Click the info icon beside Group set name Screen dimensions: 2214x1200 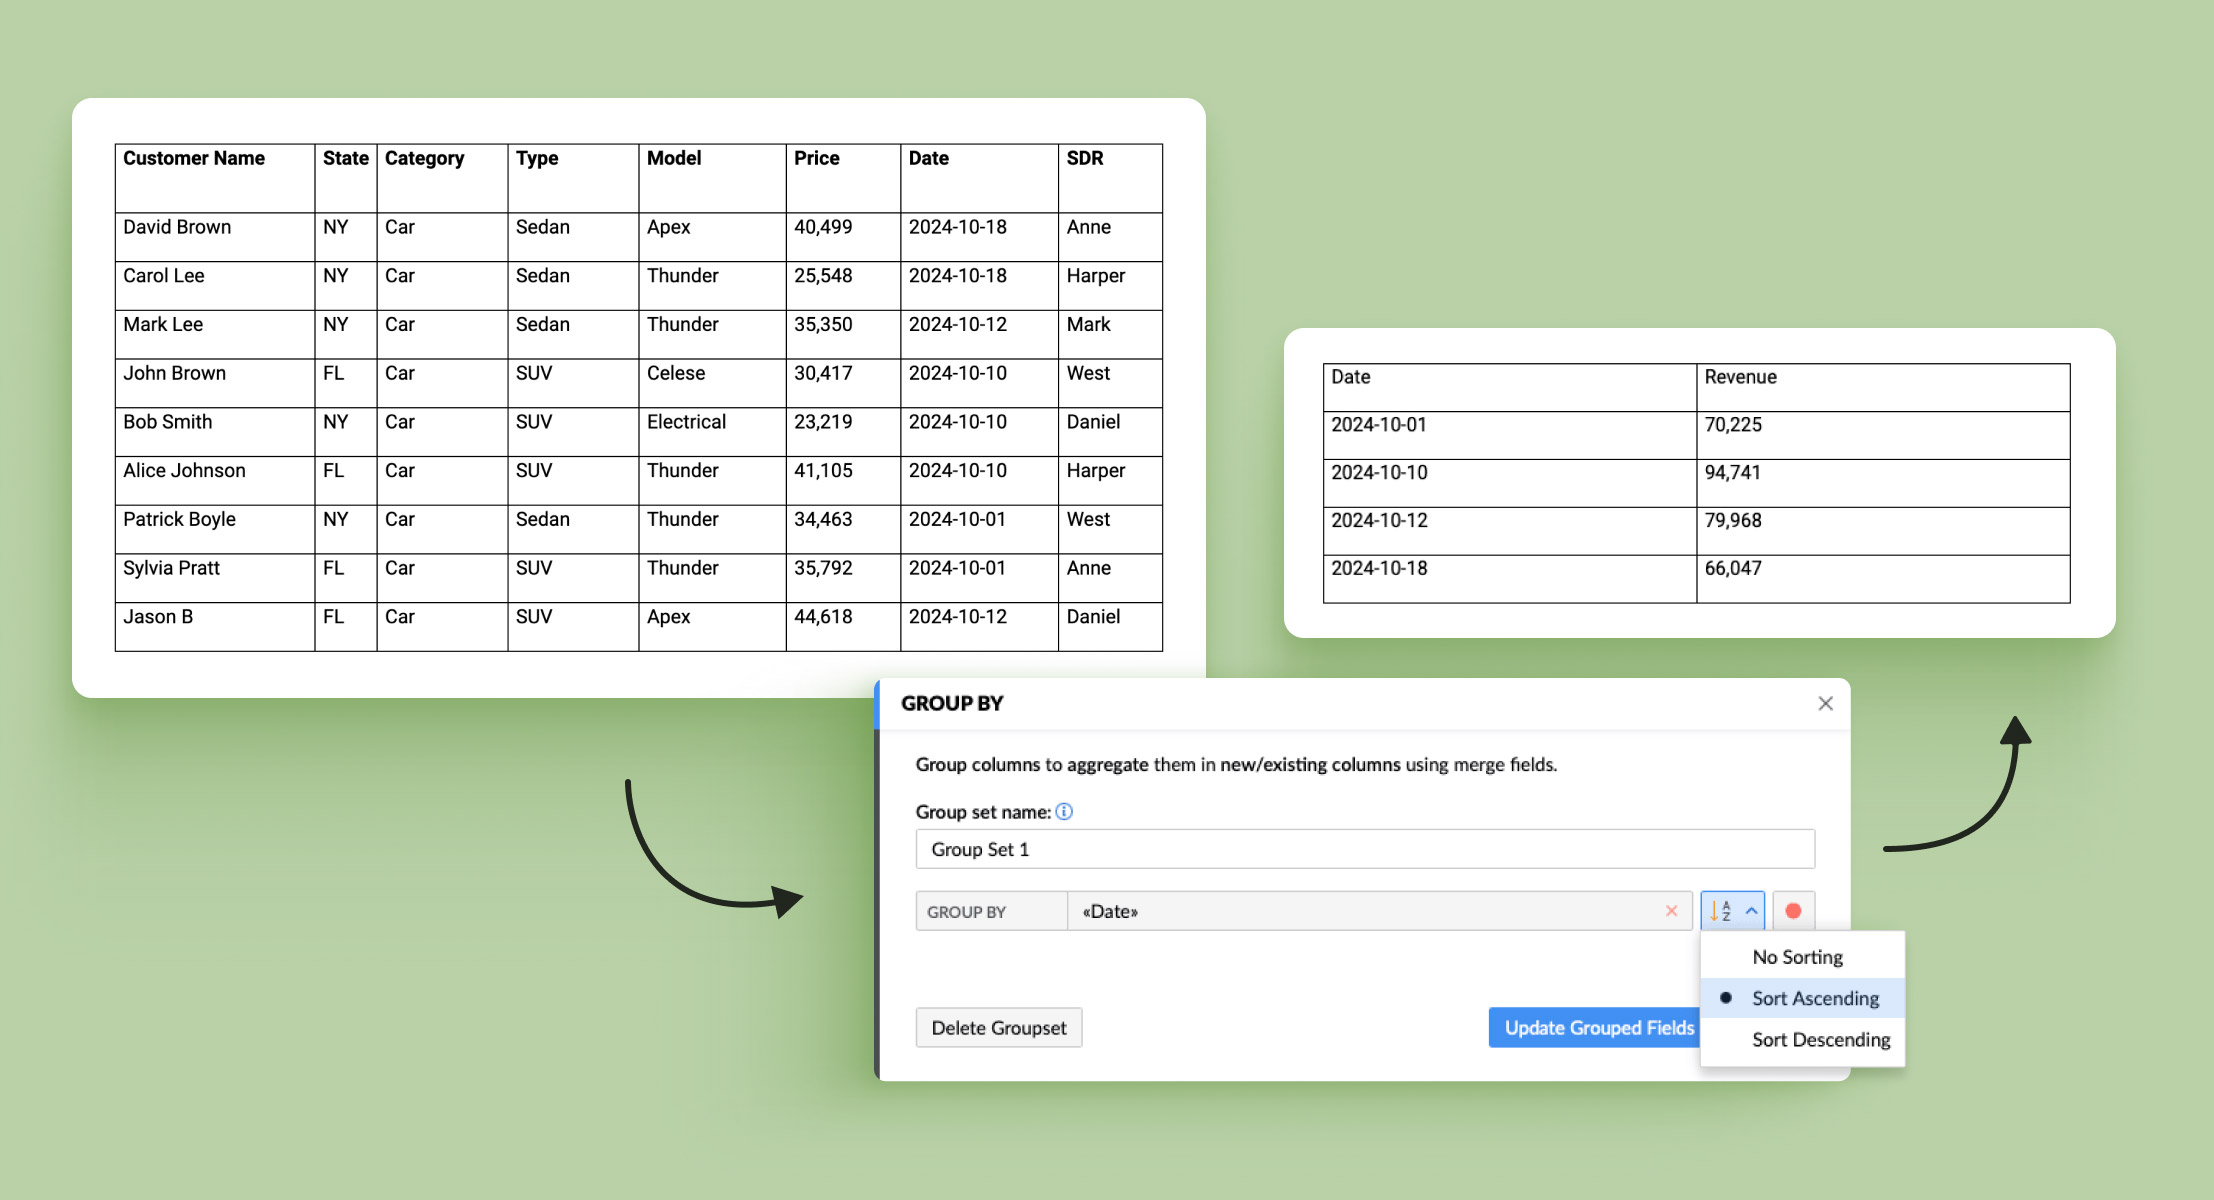coord(1064,812)
